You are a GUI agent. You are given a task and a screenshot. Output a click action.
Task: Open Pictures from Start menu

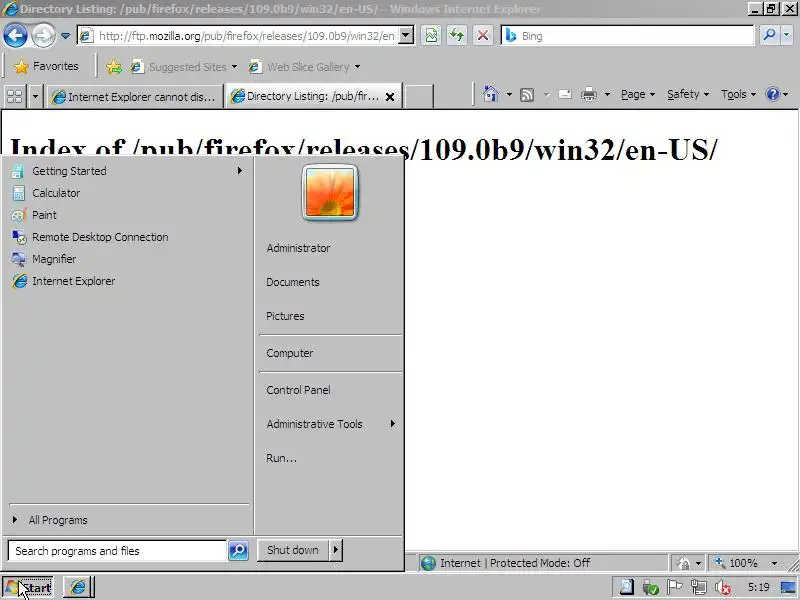pos(285,316)
